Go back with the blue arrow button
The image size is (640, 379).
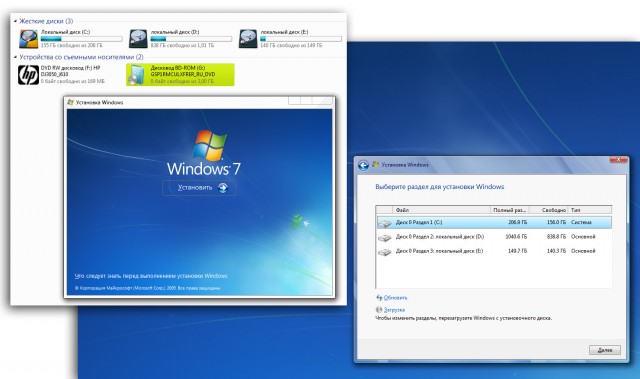click(x=363, y=165)
